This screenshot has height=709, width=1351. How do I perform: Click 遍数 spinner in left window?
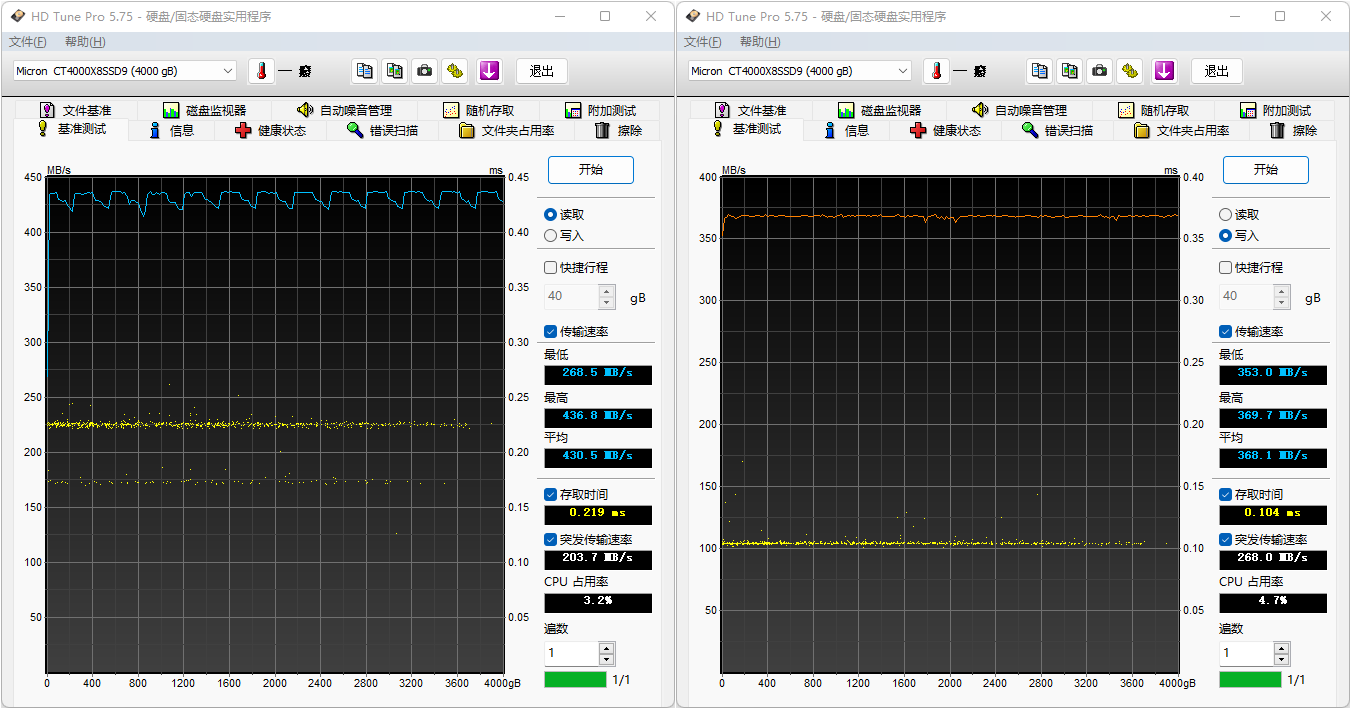pyautogui.click(x=607, y=654)
